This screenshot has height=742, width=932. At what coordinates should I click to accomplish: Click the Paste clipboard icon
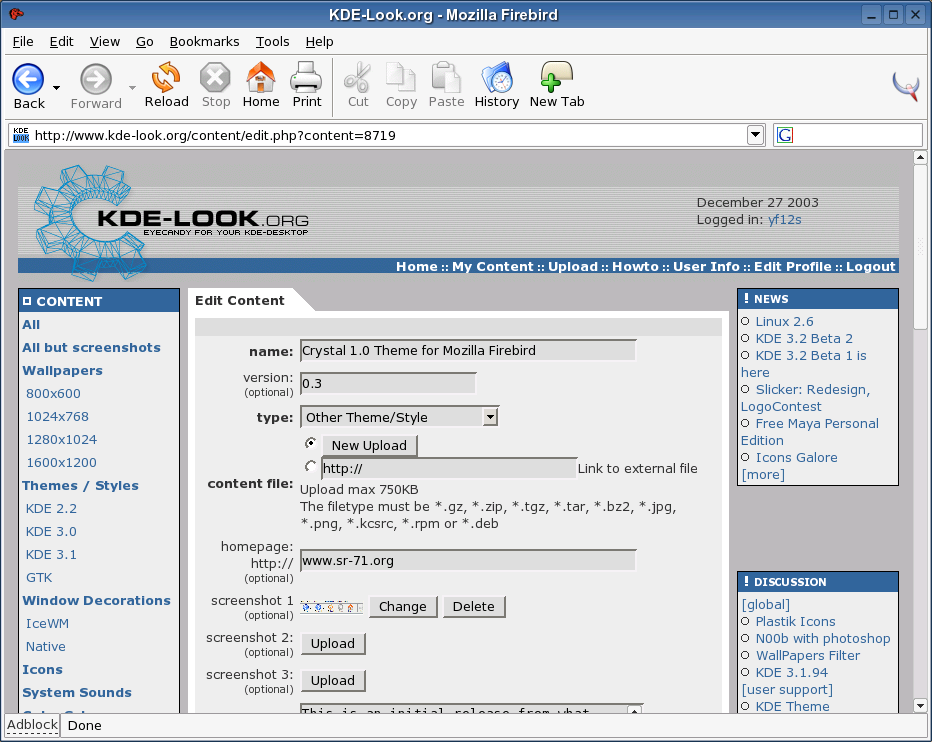pos(446,77)
